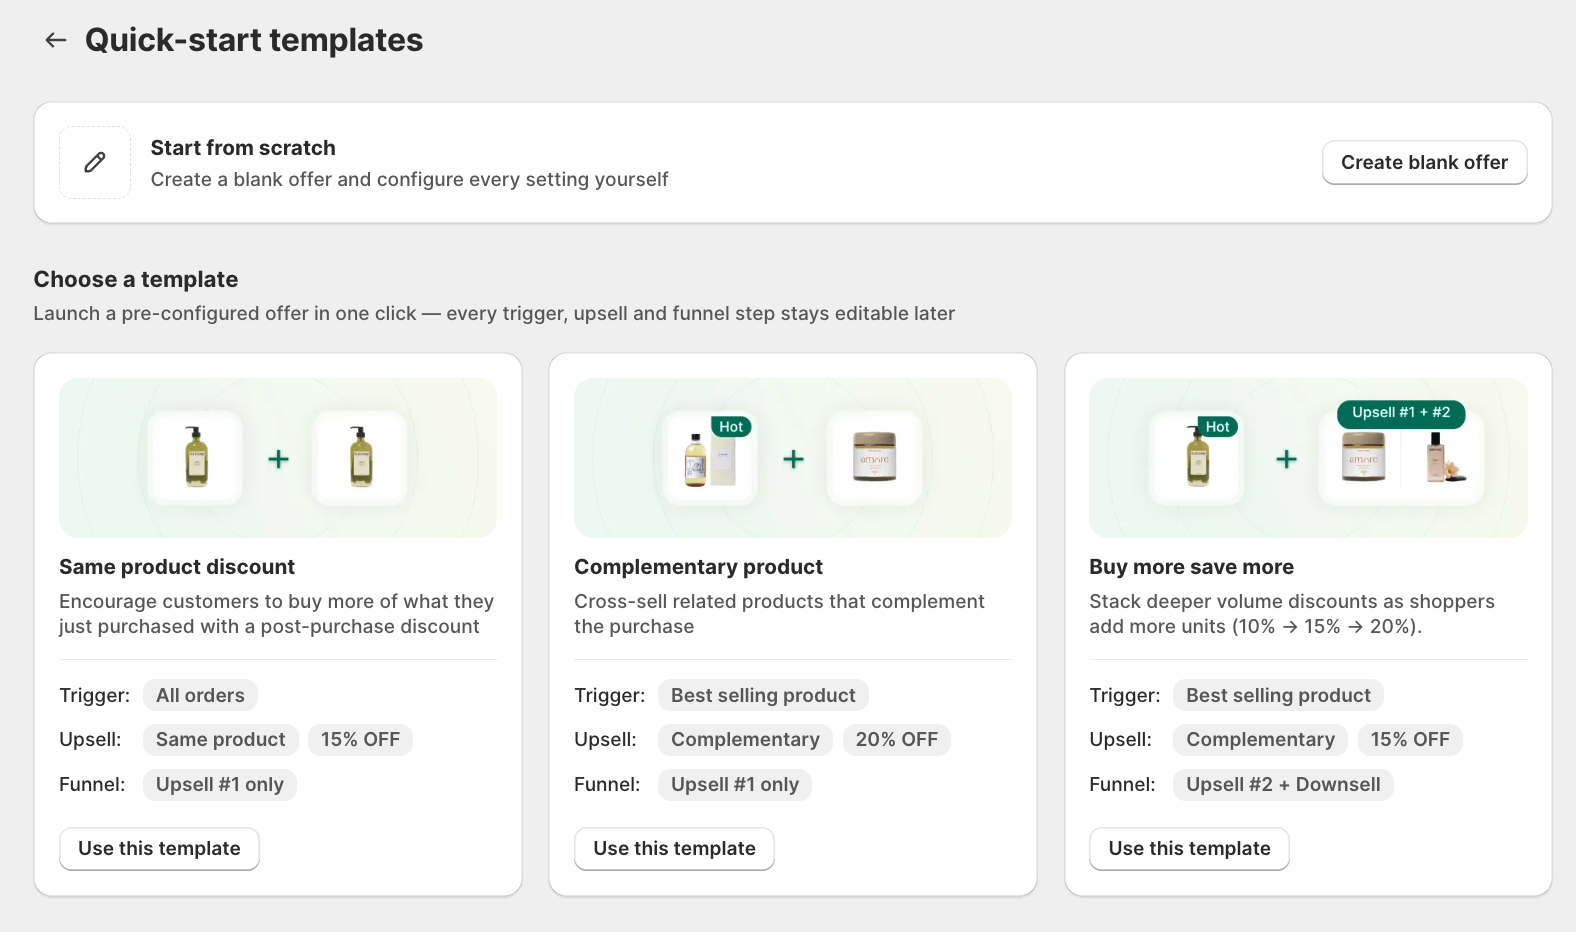The height and width of the screenshot is (932, 1576).
Task: Click the pencil icon for Start from scratch
Action: tap(95, 162)
